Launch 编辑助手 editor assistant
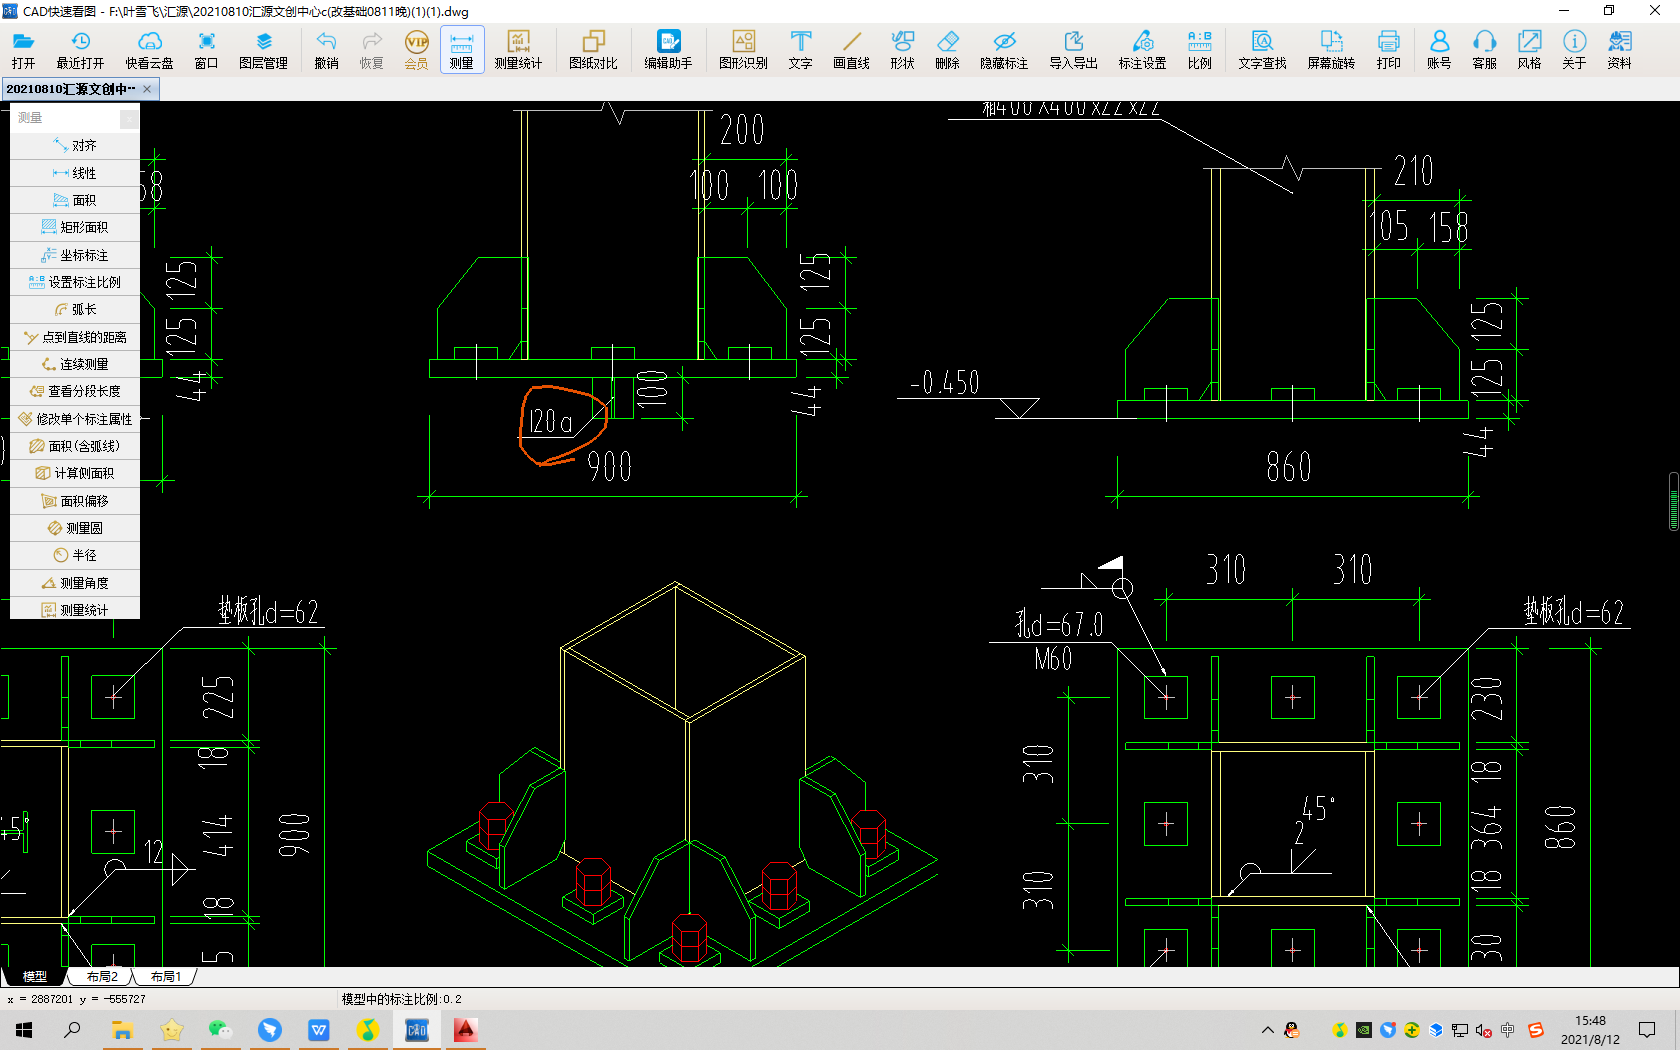Screen dimensions: 1680x1050 point(668,49)
